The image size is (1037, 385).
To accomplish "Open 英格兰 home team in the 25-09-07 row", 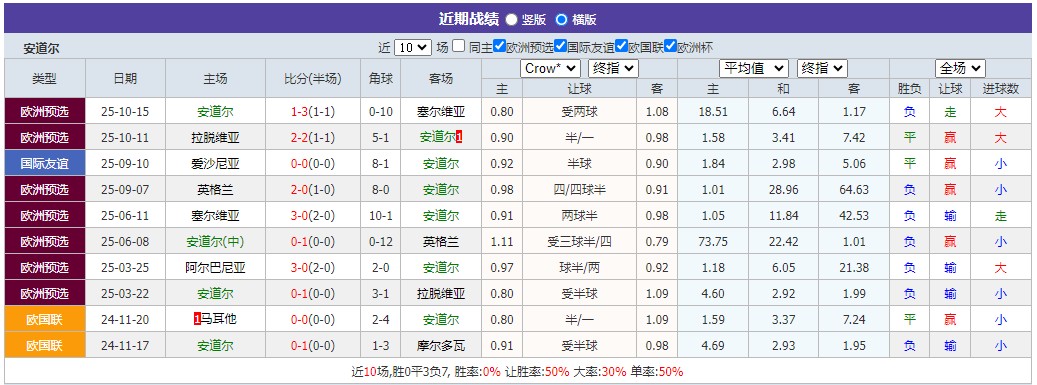I will (x=215, y=190).
